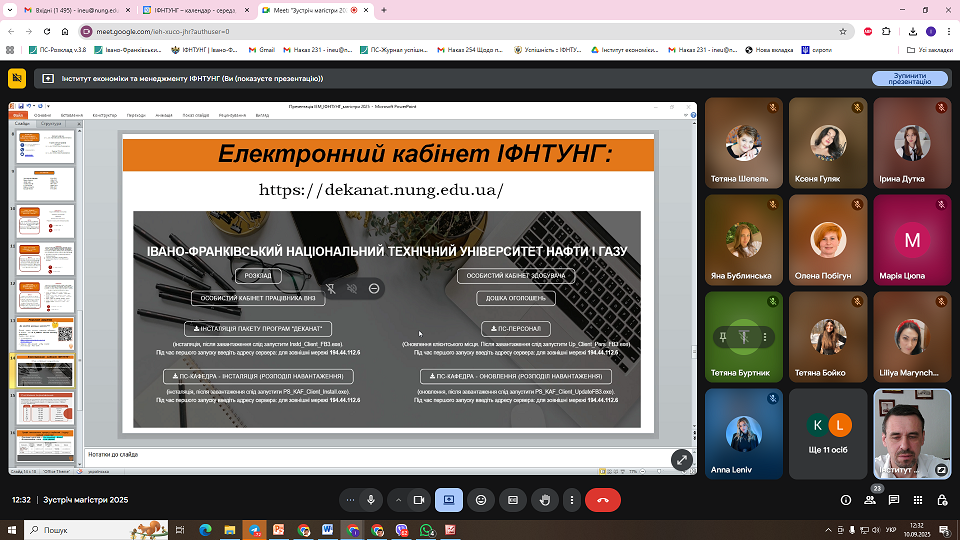Expand the video settings arrow
The image size is (960, 540).
pyautogui.click(x=398, y=499)
